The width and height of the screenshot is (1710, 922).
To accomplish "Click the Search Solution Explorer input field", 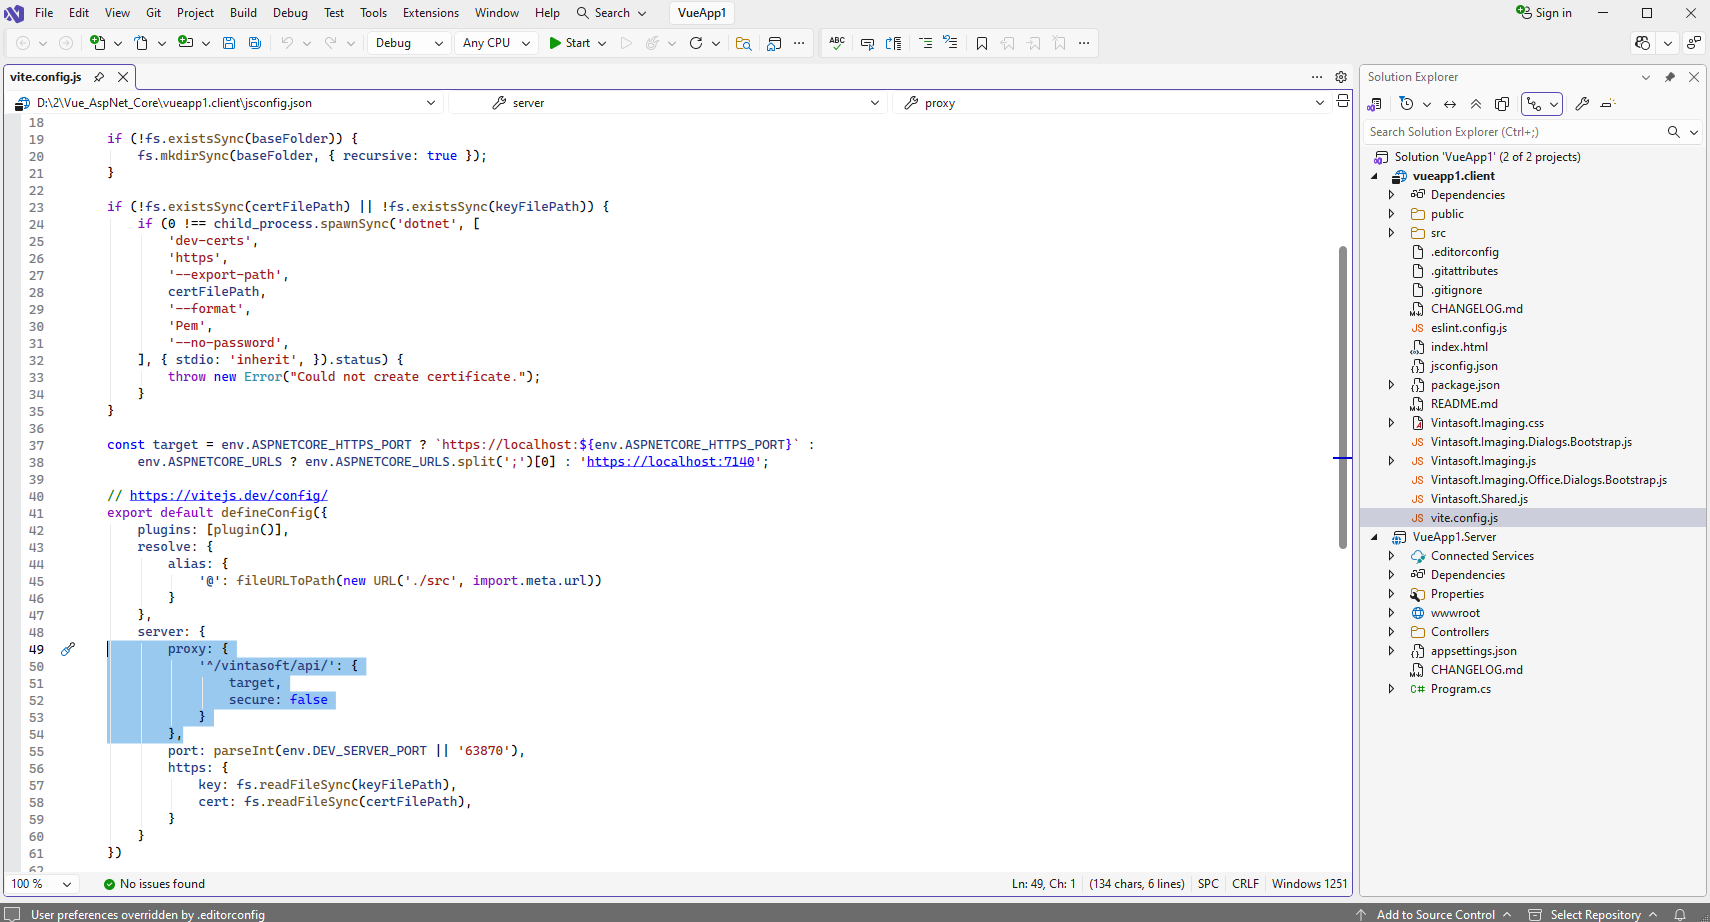I will tap(1510, 132).
